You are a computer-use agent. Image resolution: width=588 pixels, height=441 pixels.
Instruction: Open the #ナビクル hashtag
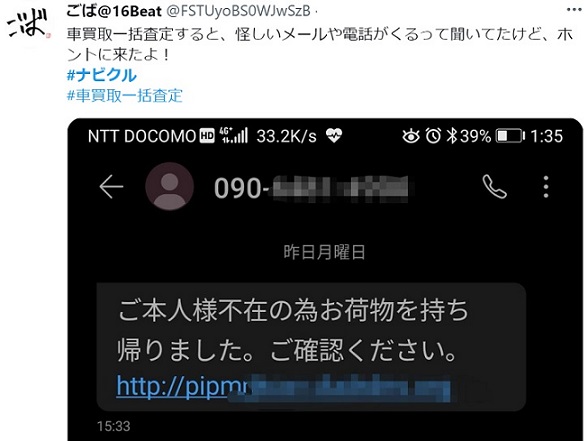pos(102,75)
